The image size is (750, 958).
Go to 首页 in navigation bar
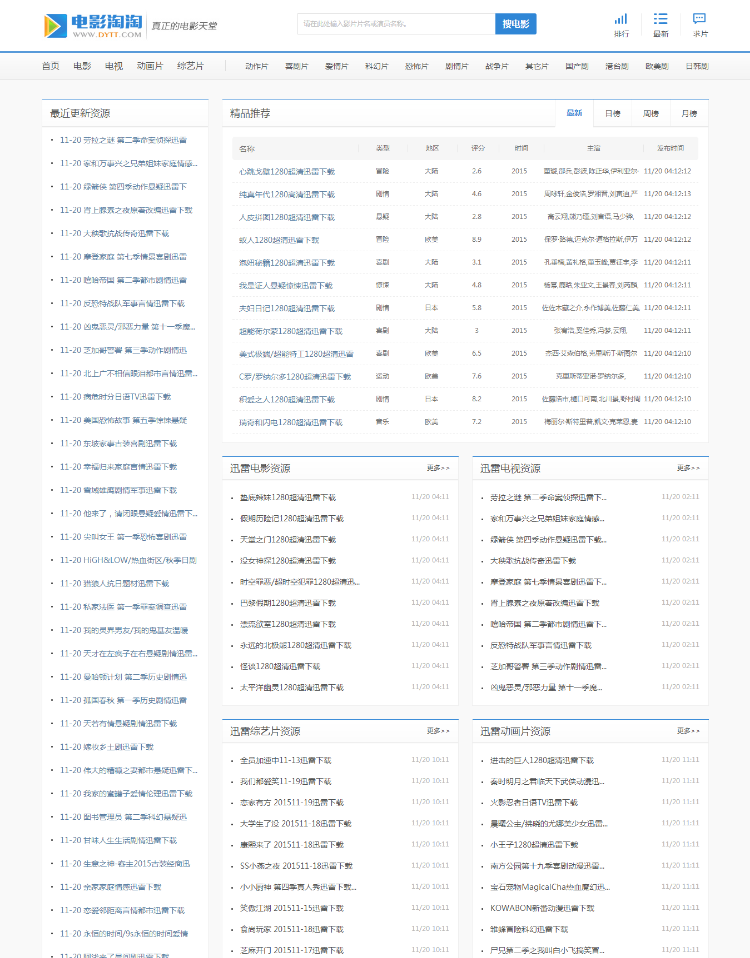coord(51,66)
